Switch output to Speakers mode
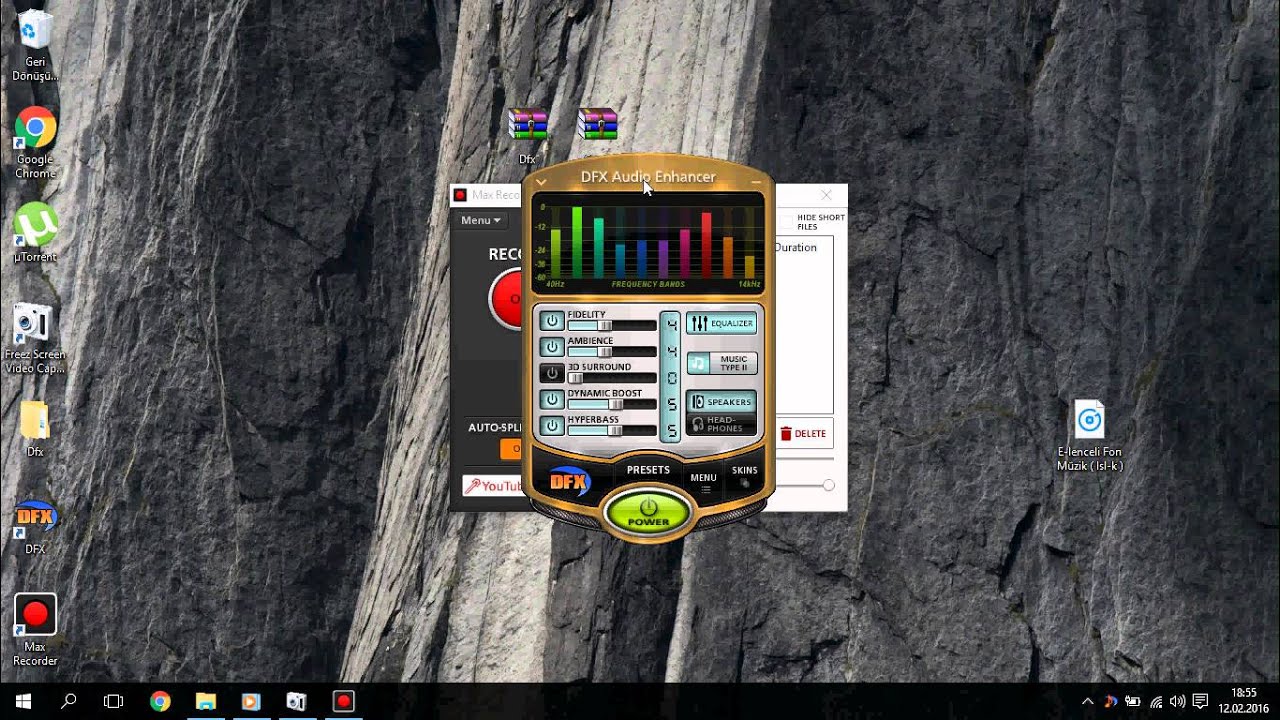Viewport: 1280px width, 720px height. pyautogui.click(x=721, y=402)
